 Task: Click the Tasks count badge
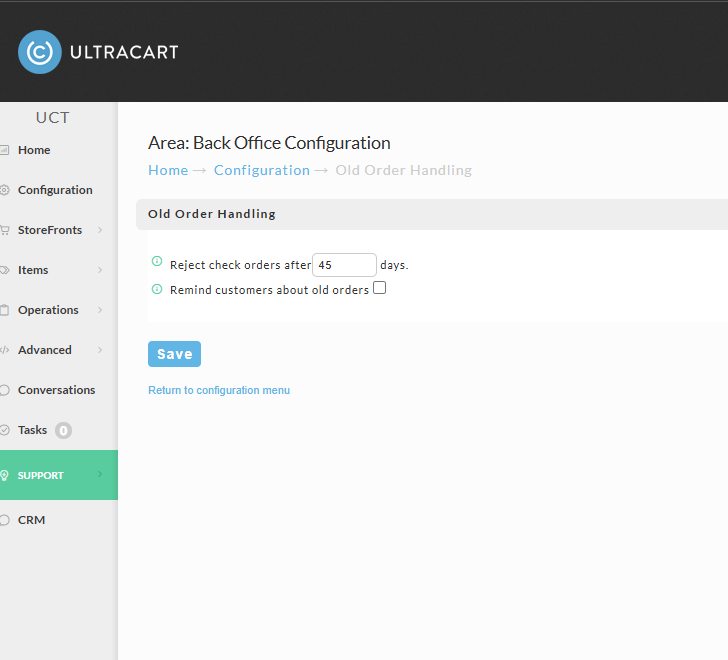[x=64, y=431]
